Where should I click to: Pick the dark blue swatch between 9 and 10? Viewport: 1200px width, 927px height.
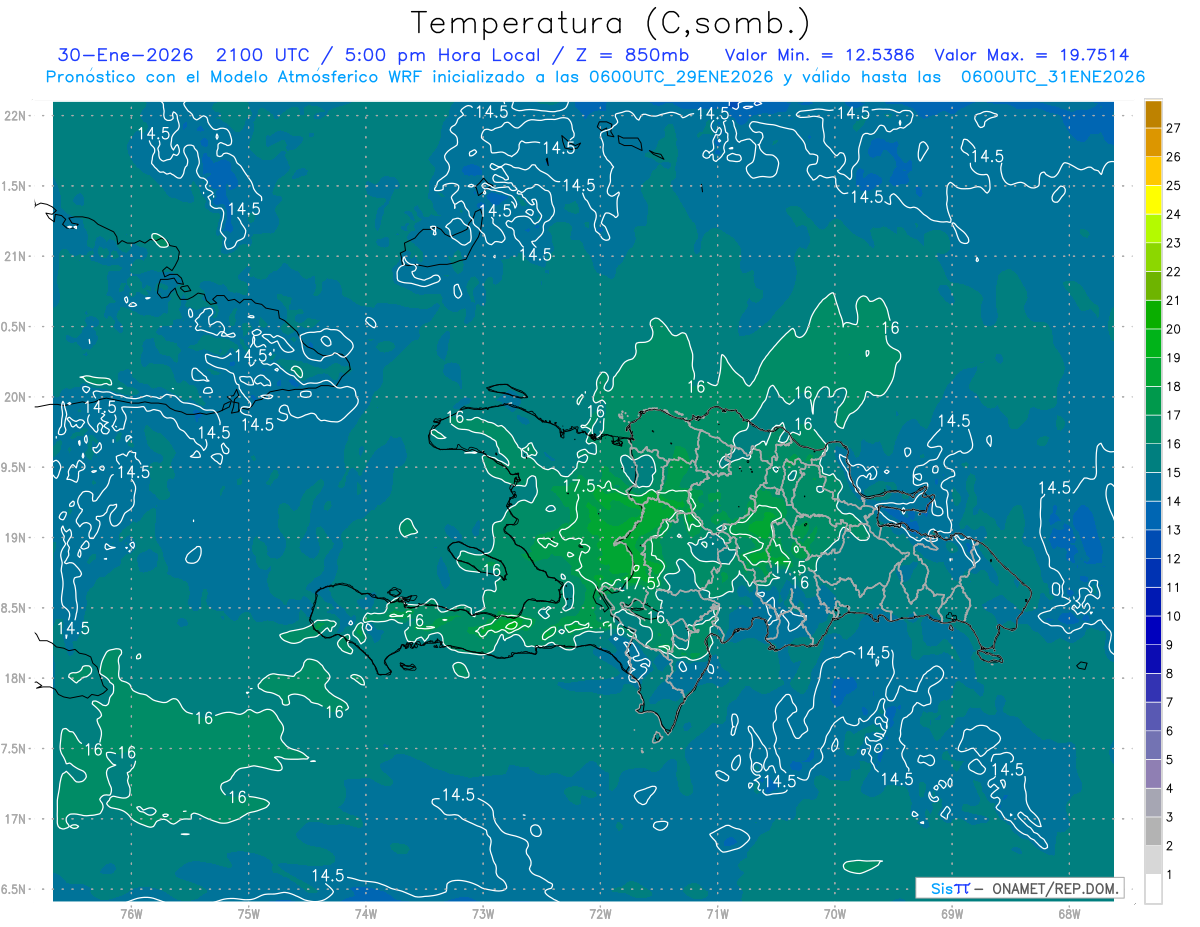click(x=1153, y=630)
